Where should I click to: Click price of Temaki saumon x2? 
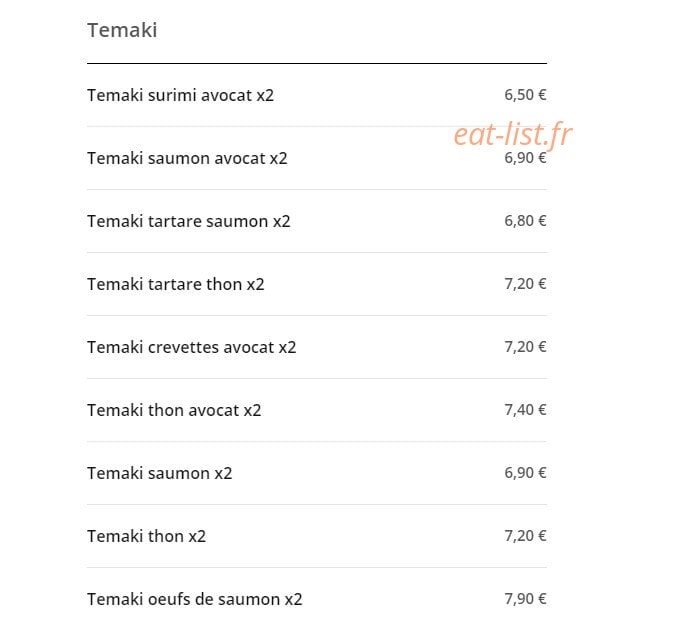(525, 473)
